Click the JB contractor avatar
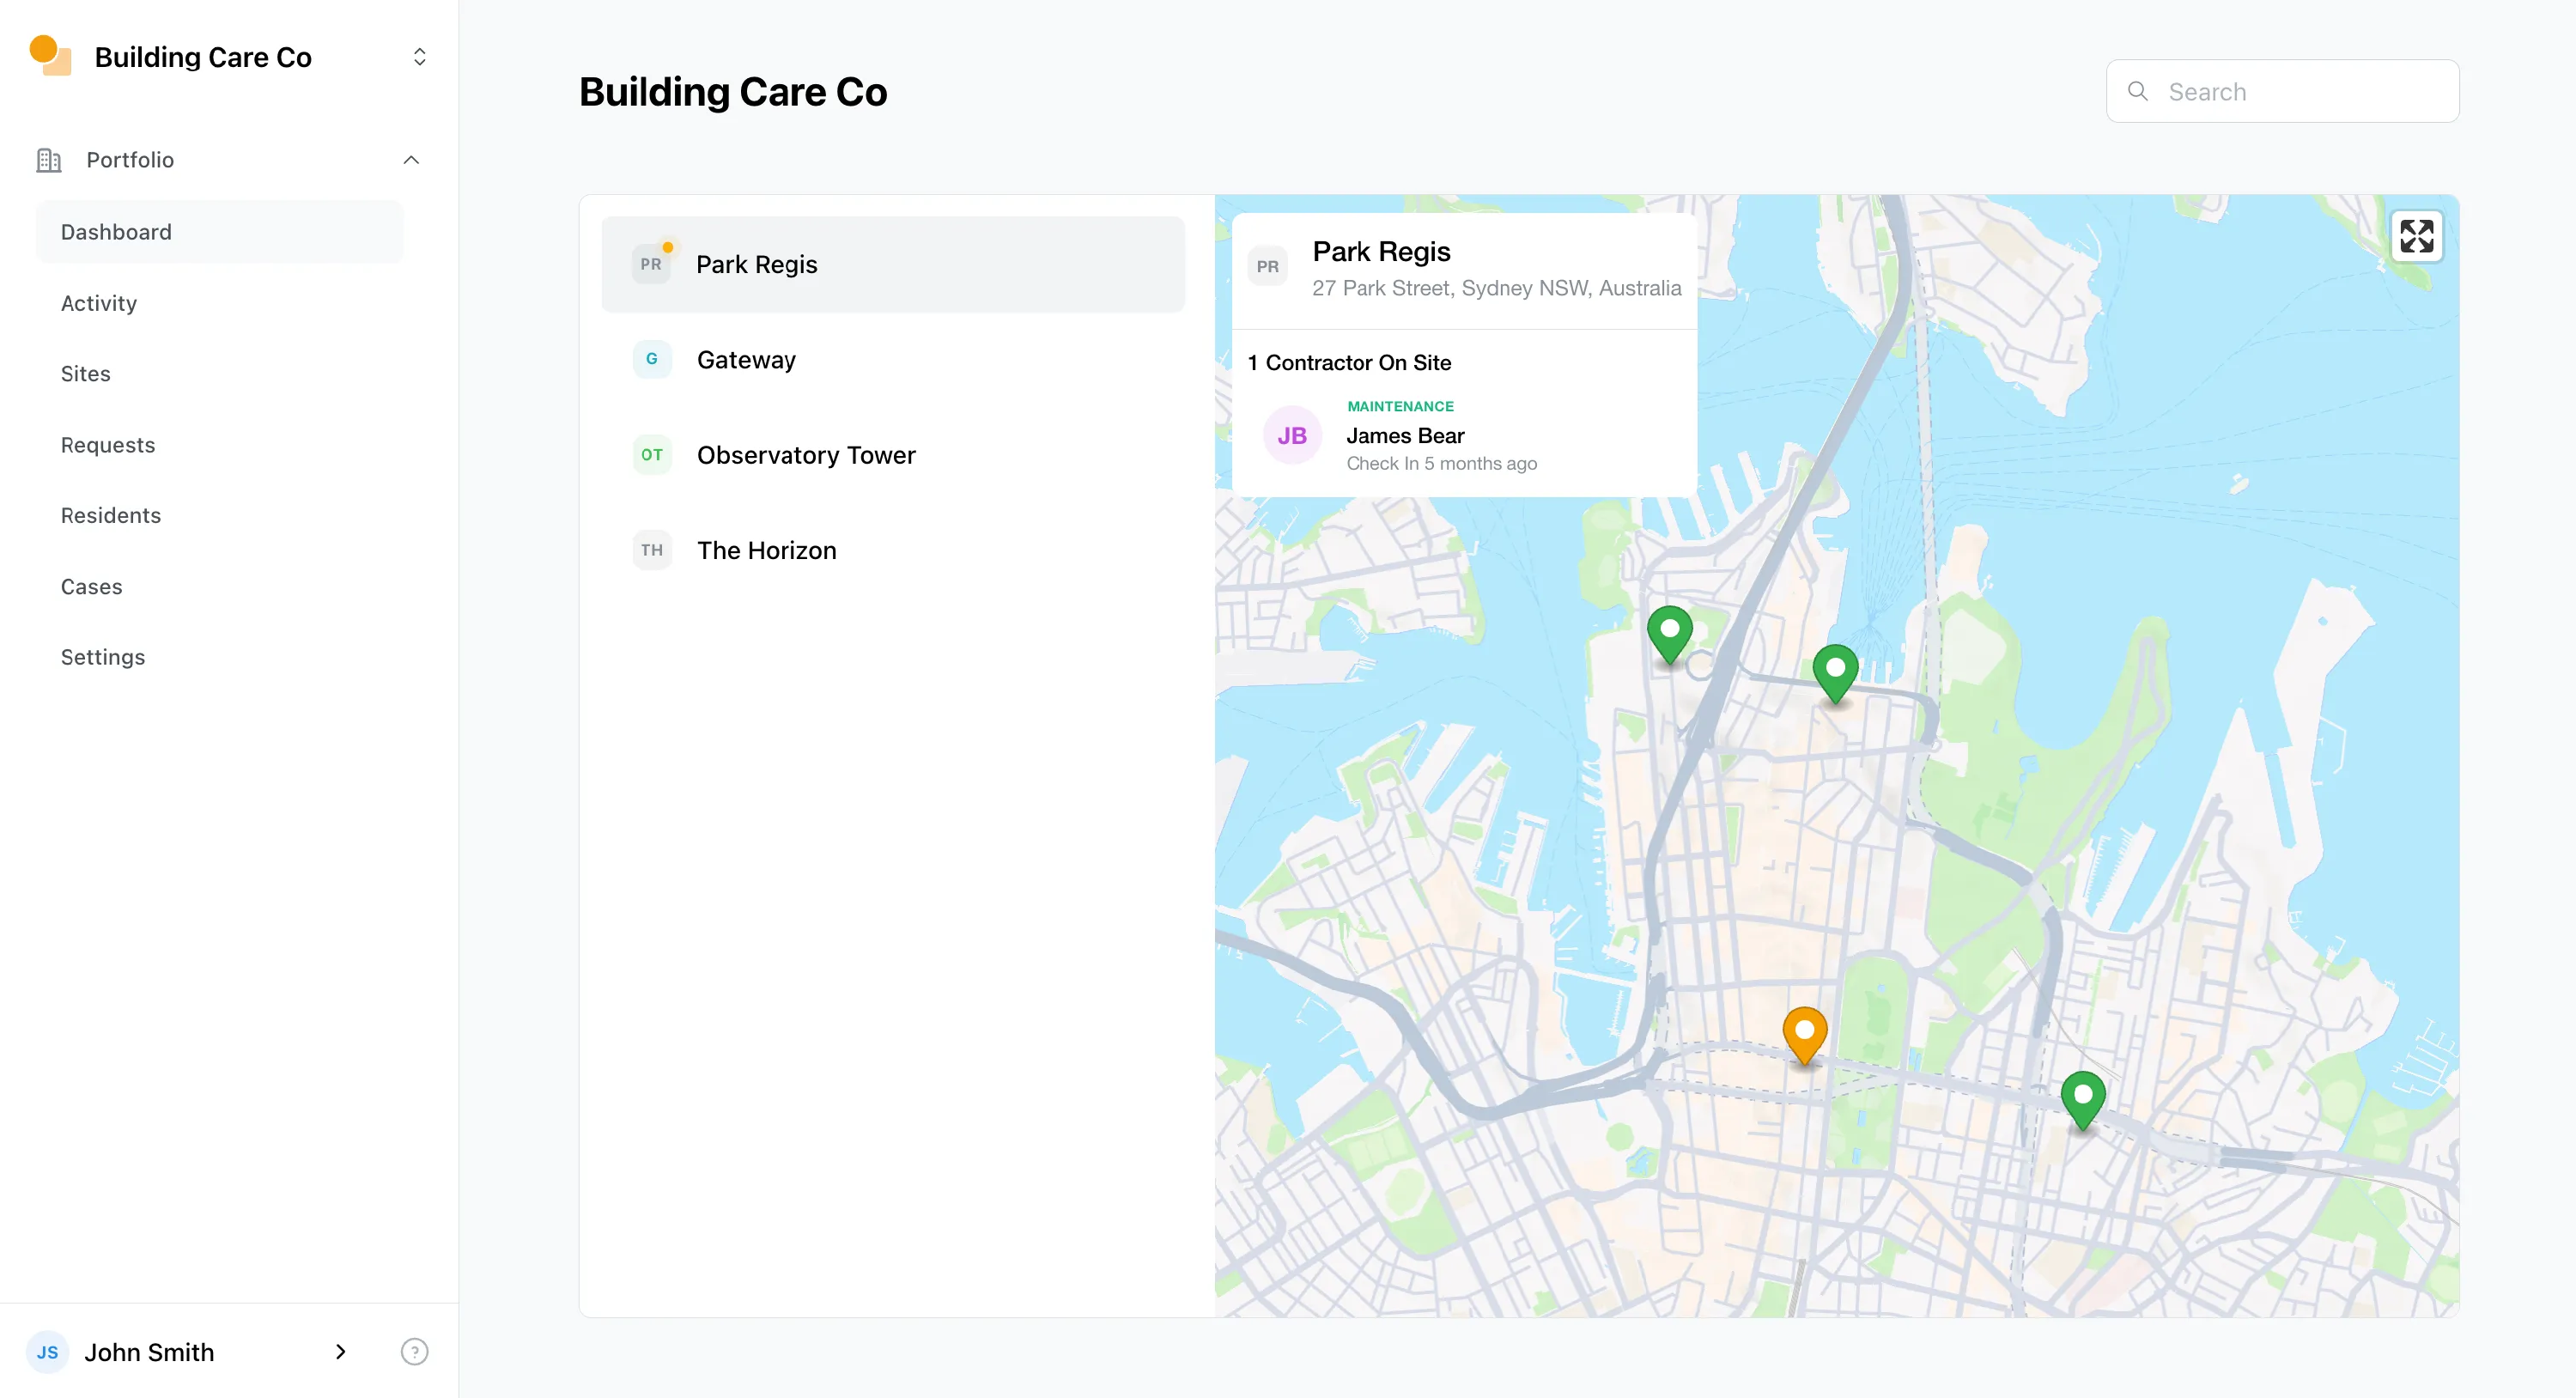 (x=1292, y=435)
